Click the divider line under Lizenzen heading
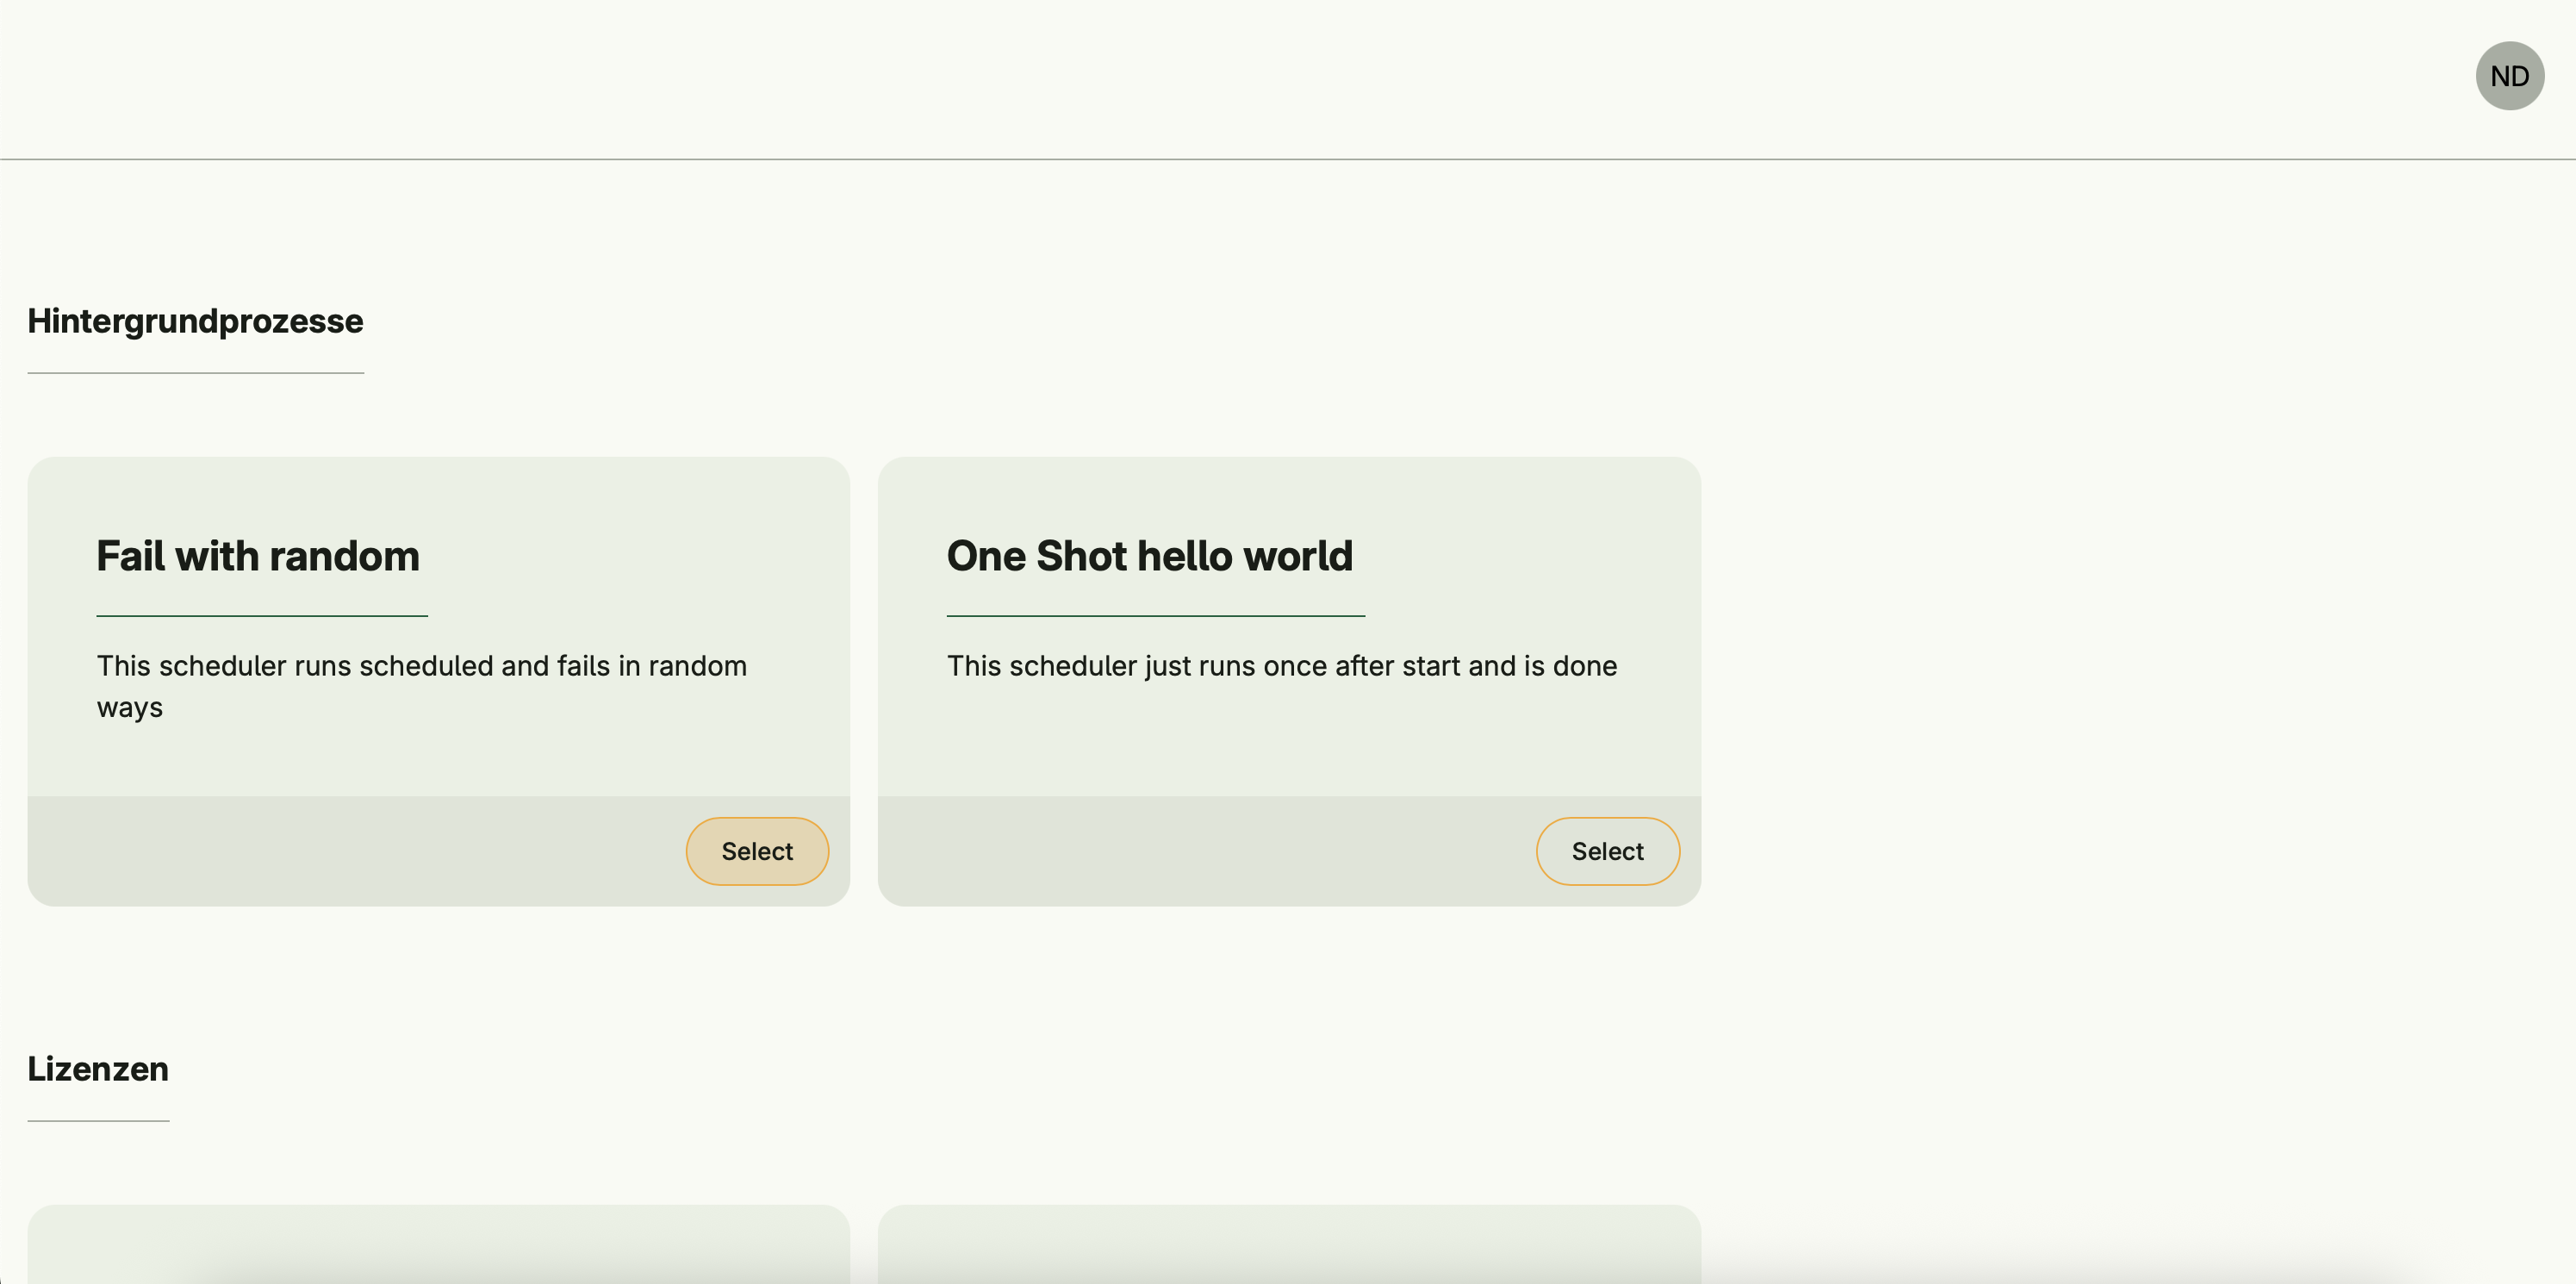The image size is (2576, 1284). tap(98, 1121)
